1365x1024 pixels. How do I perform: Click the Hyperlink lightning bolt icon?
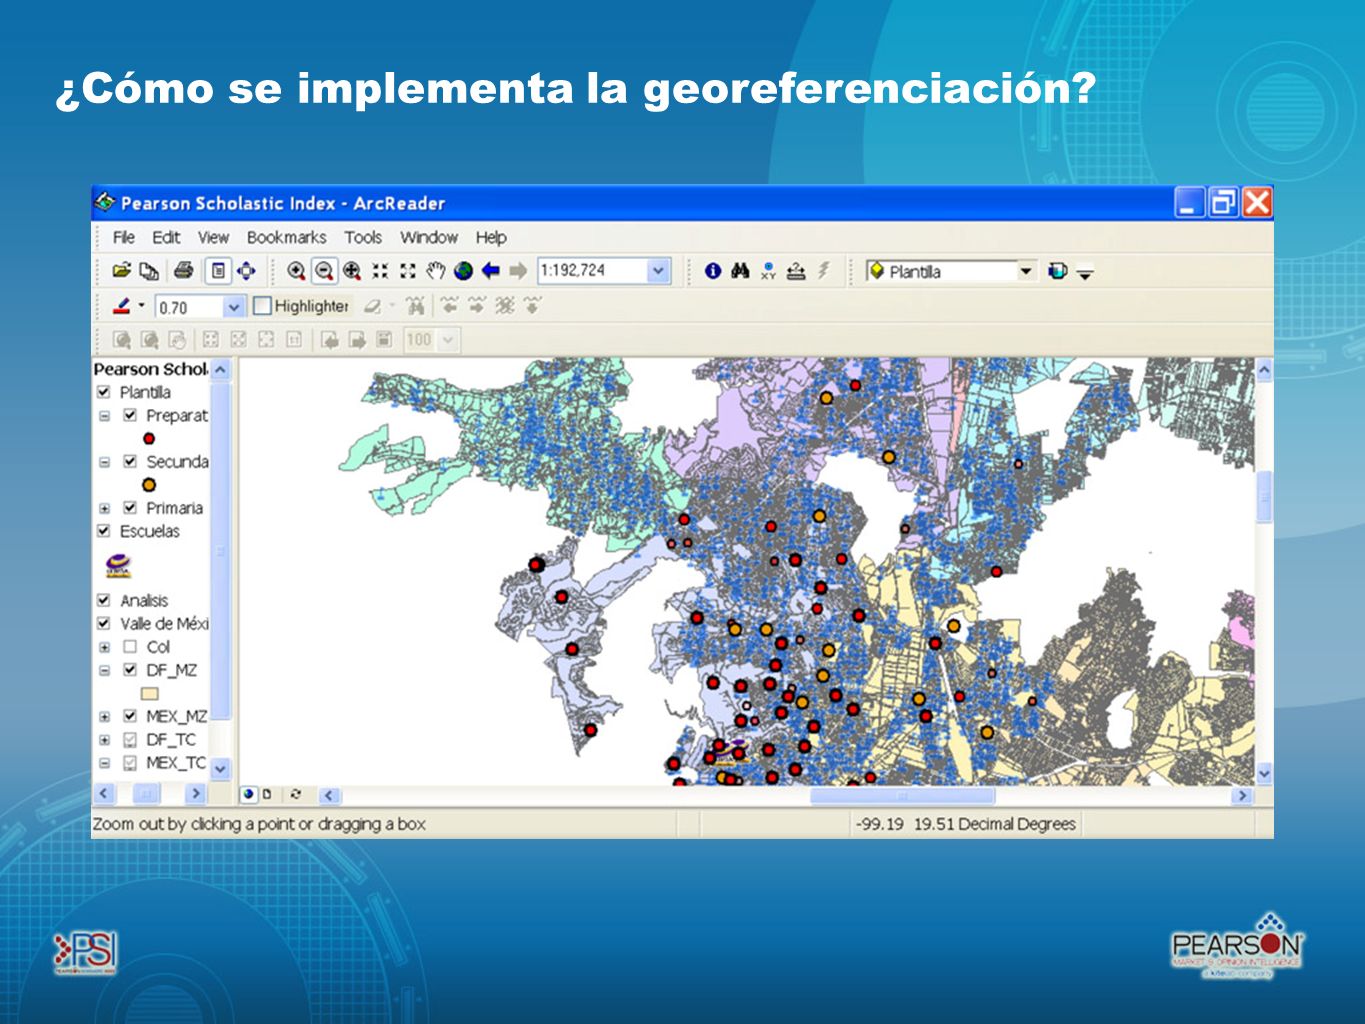click(824, 270)
